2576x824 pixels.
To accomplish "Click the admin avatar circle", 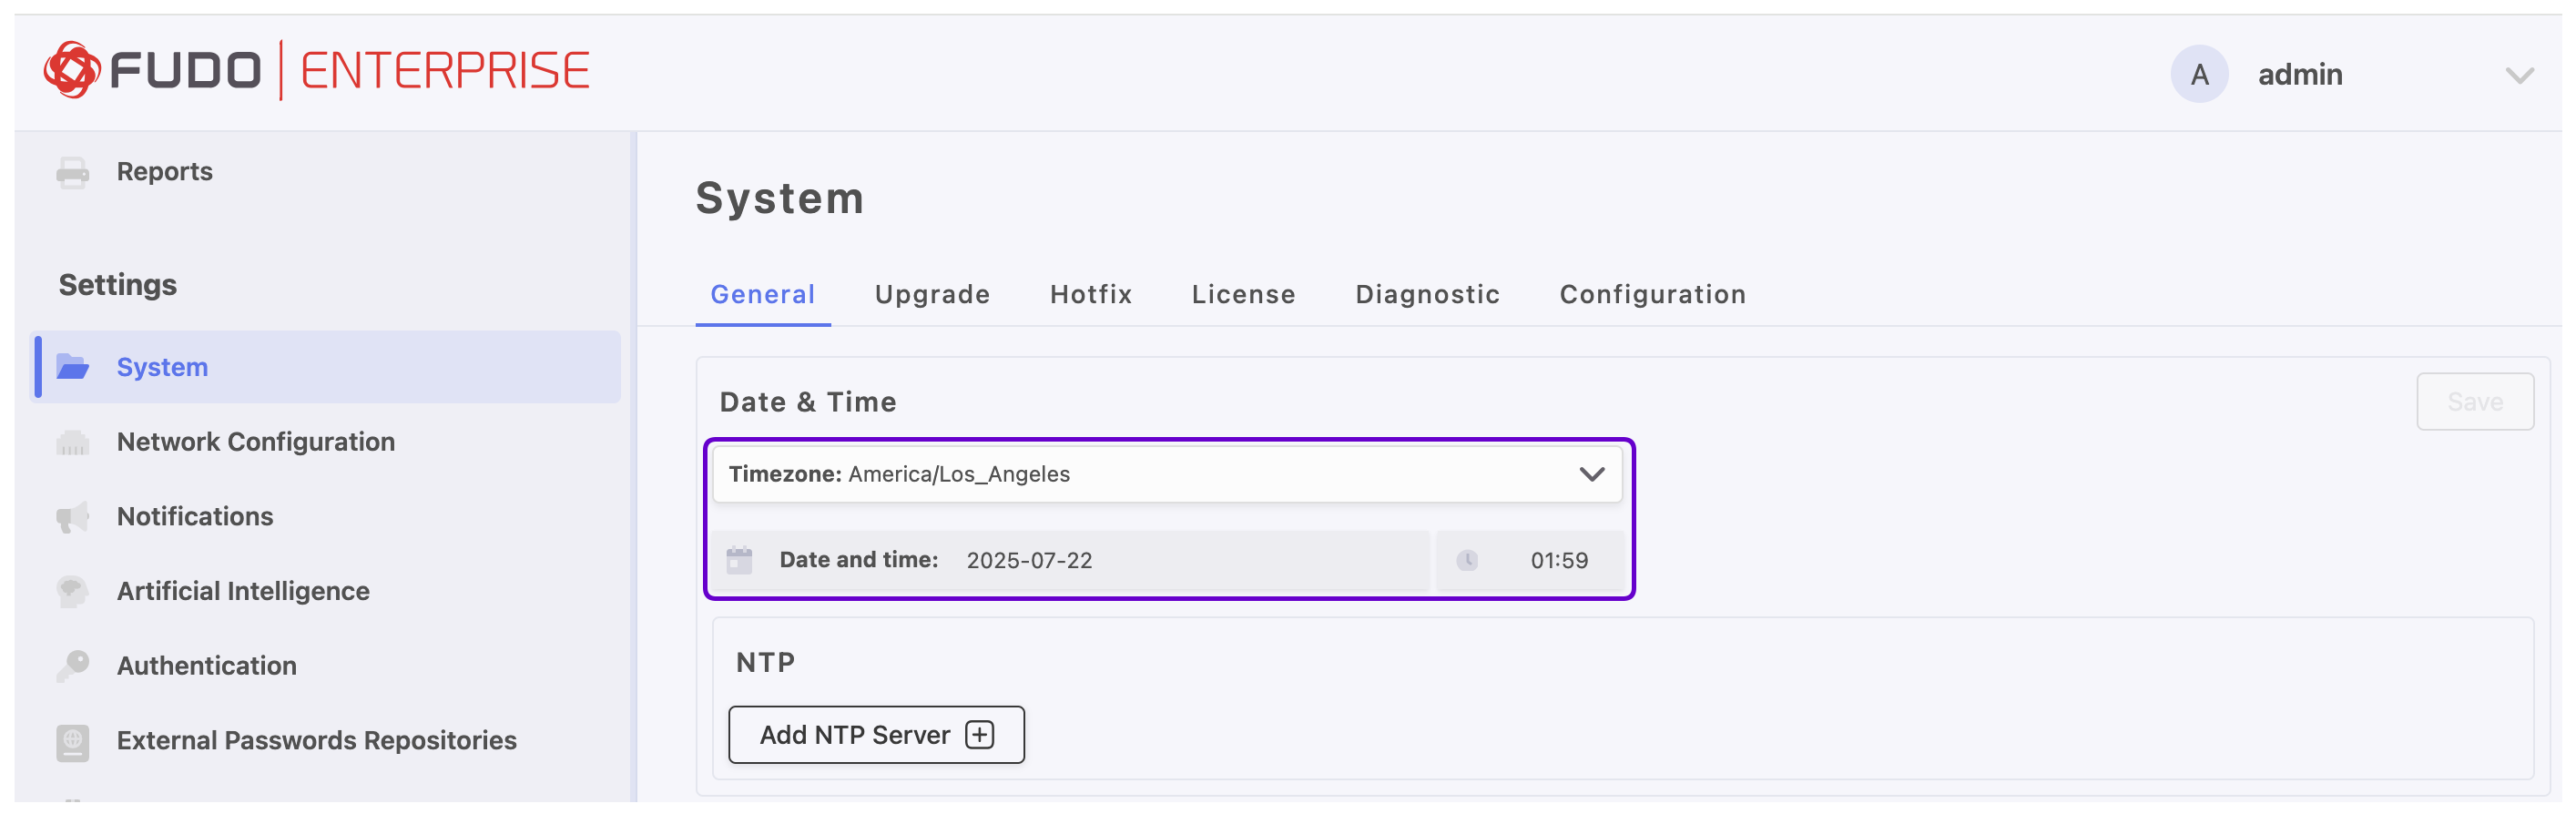I will pos(2198,74).
